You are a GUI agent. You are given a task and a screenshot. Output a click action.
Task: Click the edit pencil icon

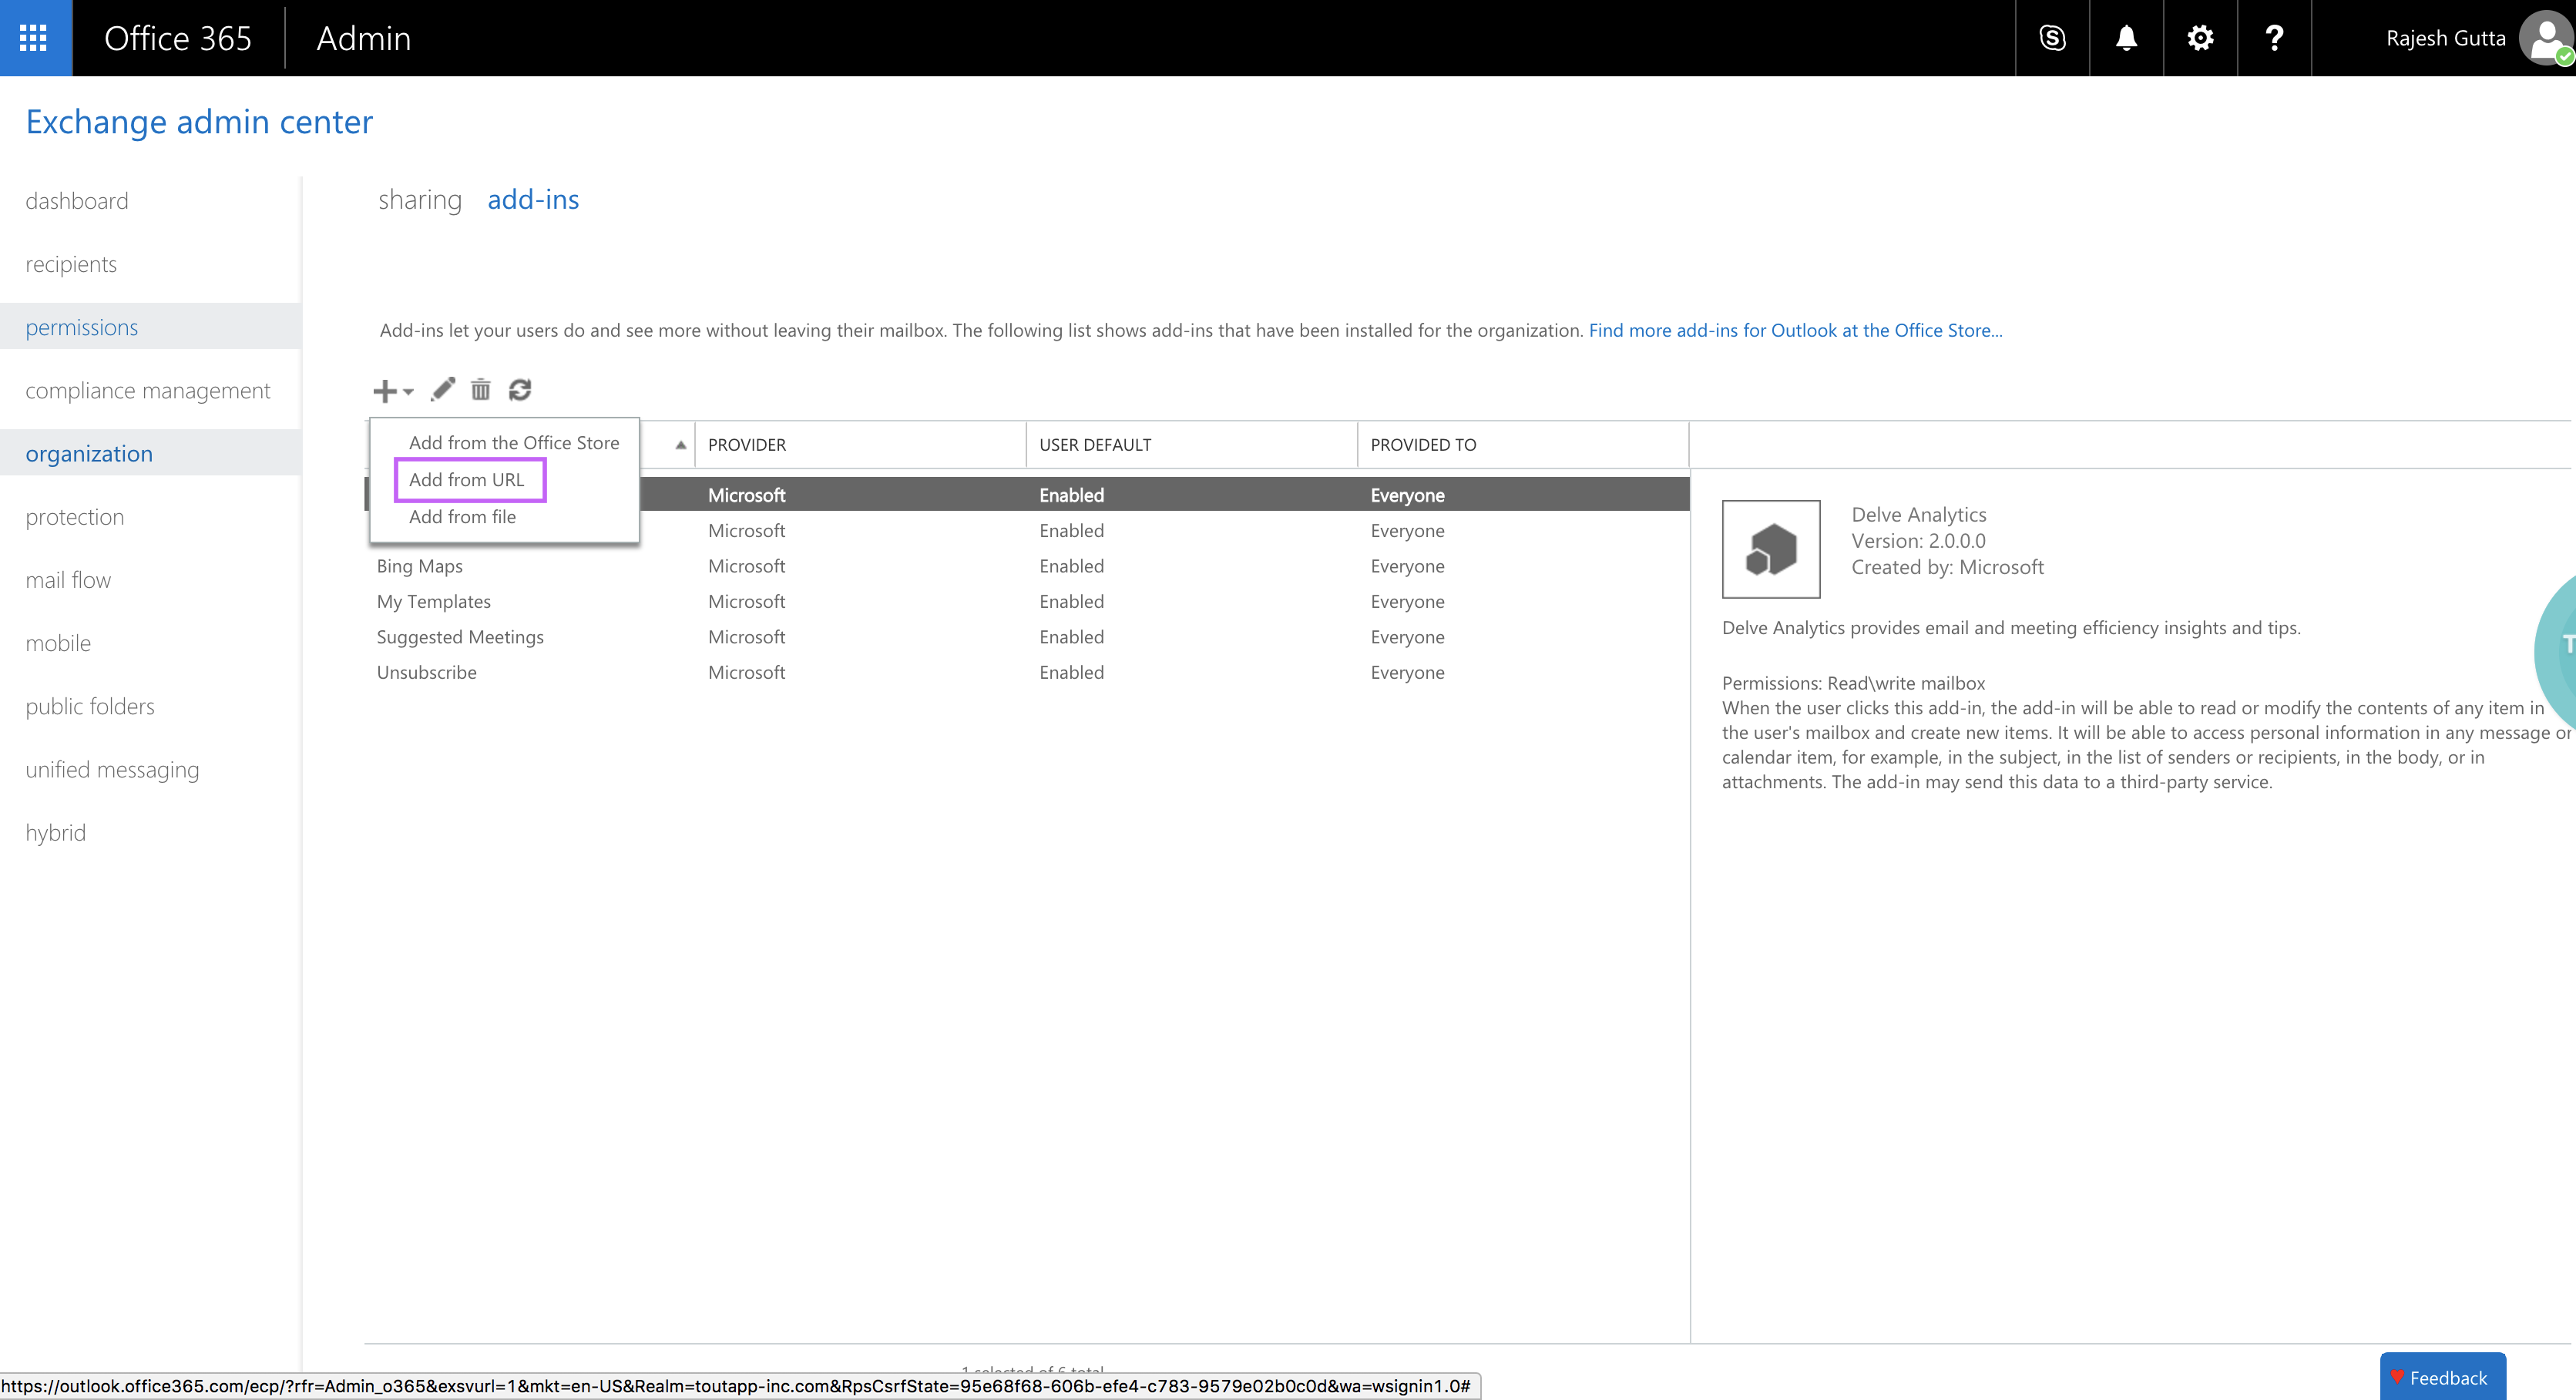click(443, 390)
